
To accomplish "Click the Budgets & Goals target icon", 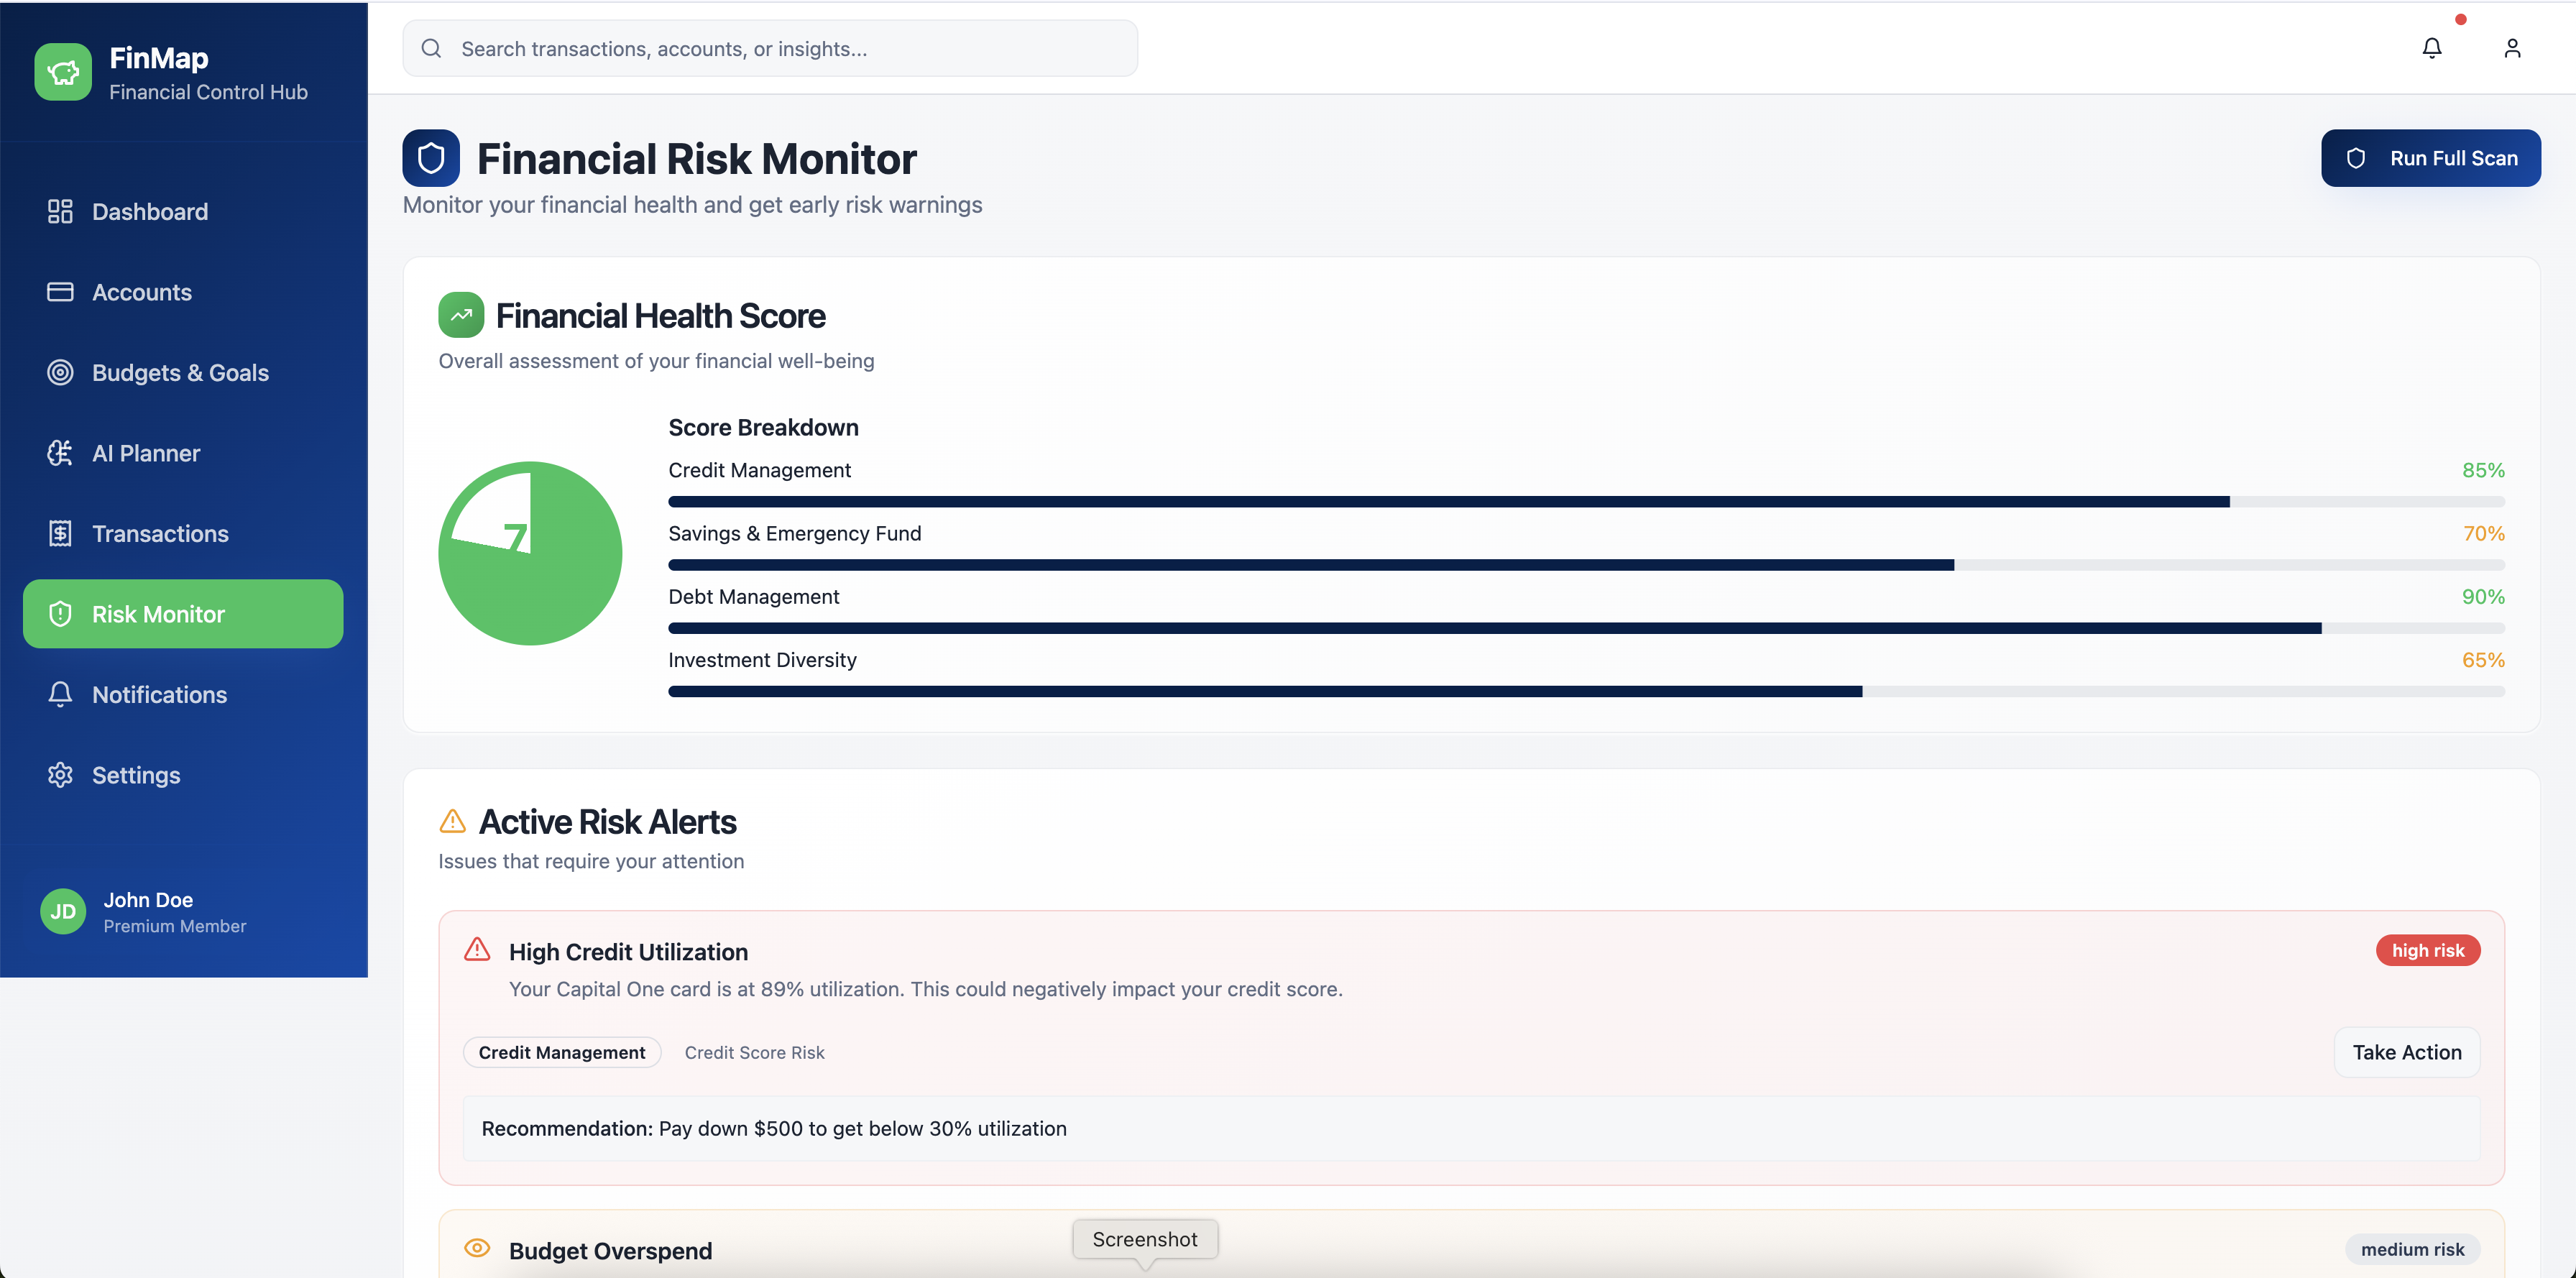I will click(60, 372).
